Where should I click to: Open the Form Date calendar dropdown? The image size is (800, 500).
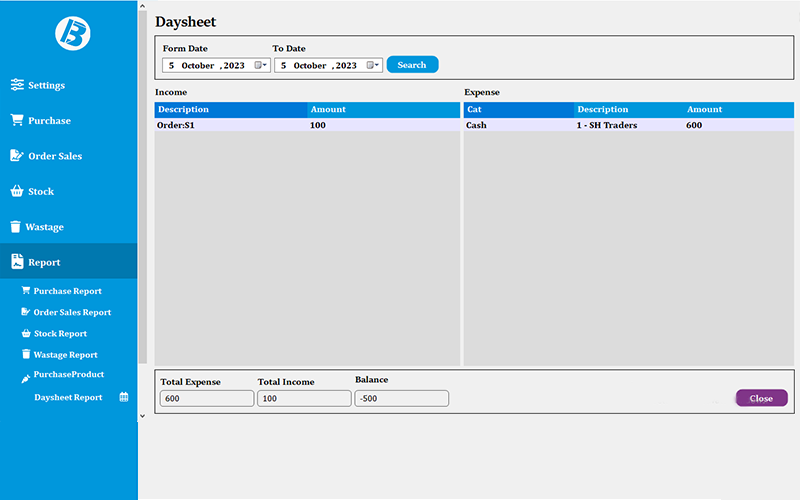point(261,65)
